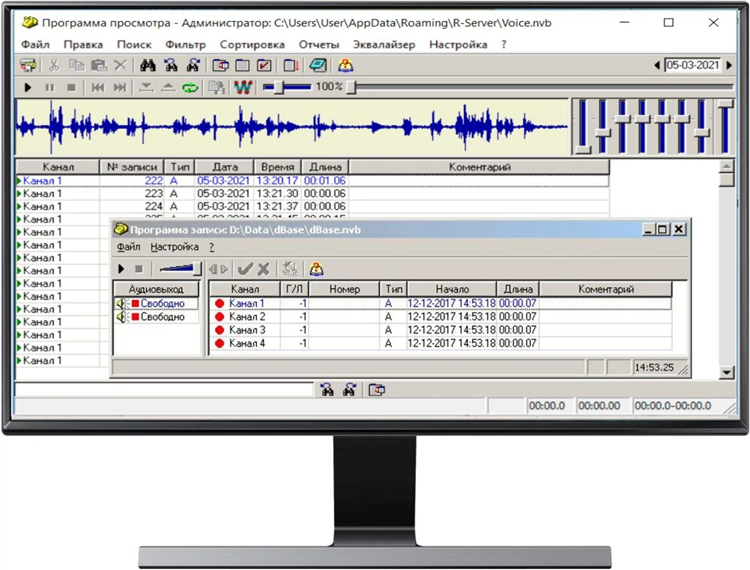Open the Фильтр menu
750x570 pixels.
tap(186, 44)
